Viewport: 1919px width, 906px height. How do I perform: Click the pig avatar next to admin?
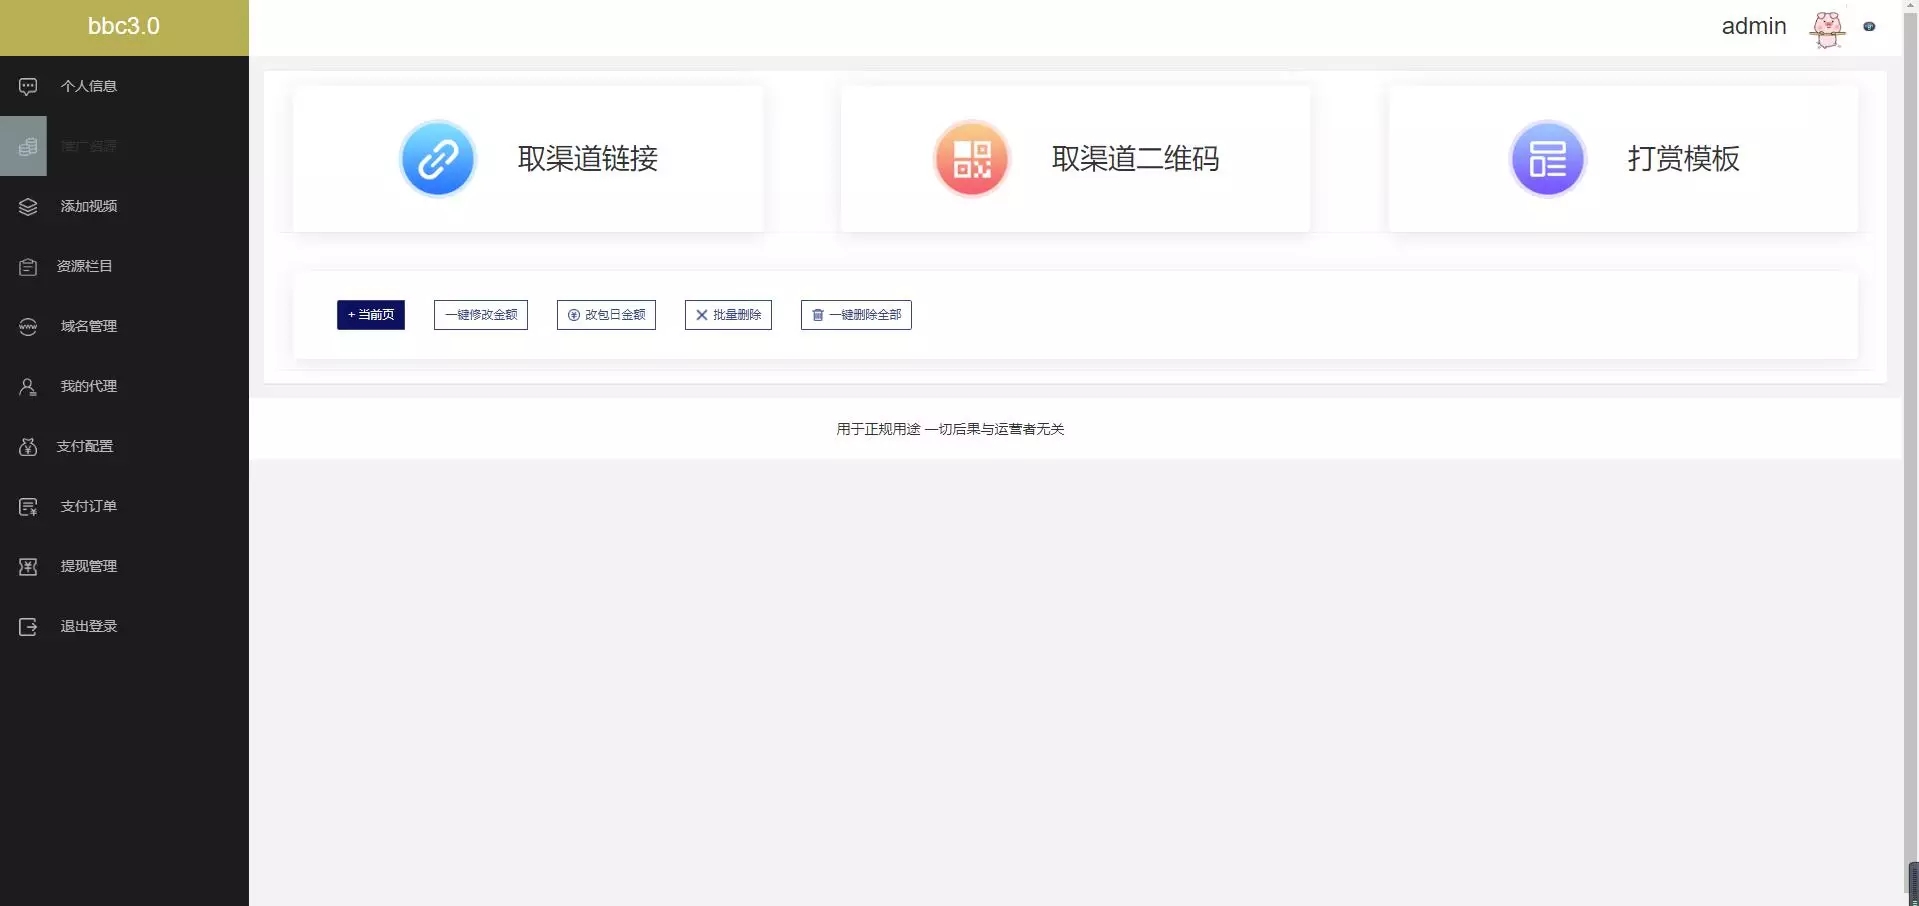point(1827,28)
